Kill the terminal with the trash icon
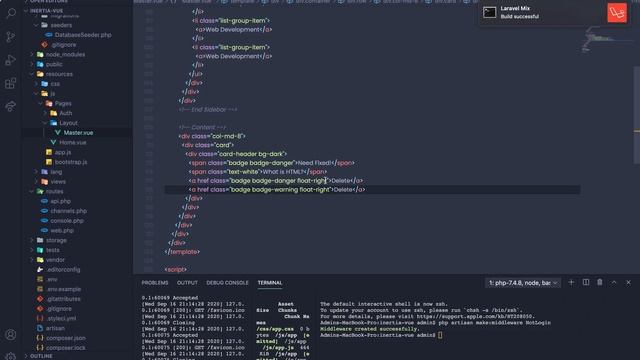Image resolution: width=640 pixels, height=360 pixels. coord(600,282)
